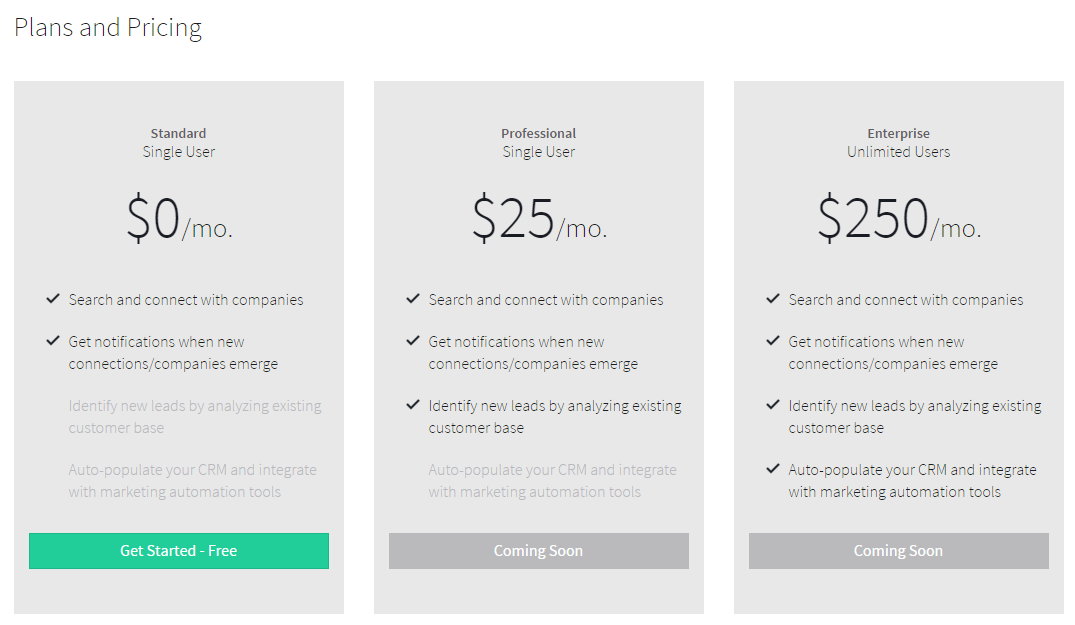
Task: Click checkmark beside Standard's Get notifications item
Action: 53,341
